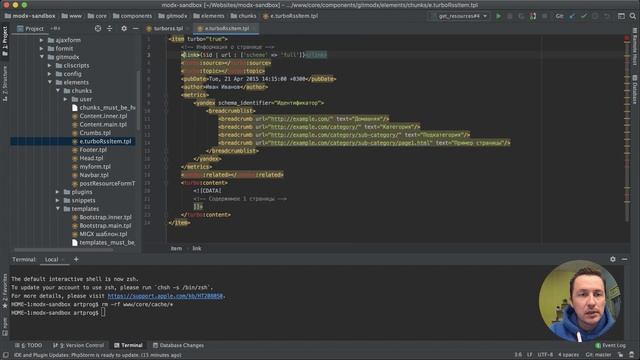Open the npm side tool window

tap(5, 327)
